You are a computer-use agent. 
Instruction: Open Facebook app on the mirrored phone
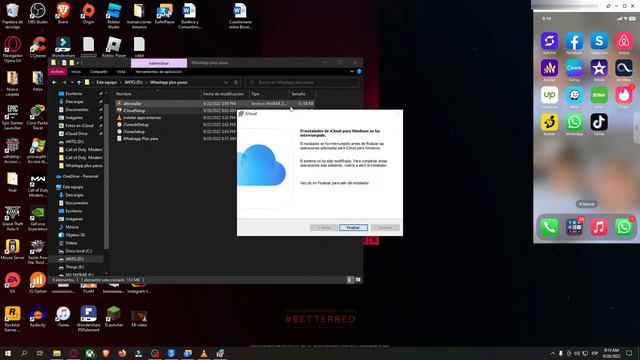pos(574,41)
